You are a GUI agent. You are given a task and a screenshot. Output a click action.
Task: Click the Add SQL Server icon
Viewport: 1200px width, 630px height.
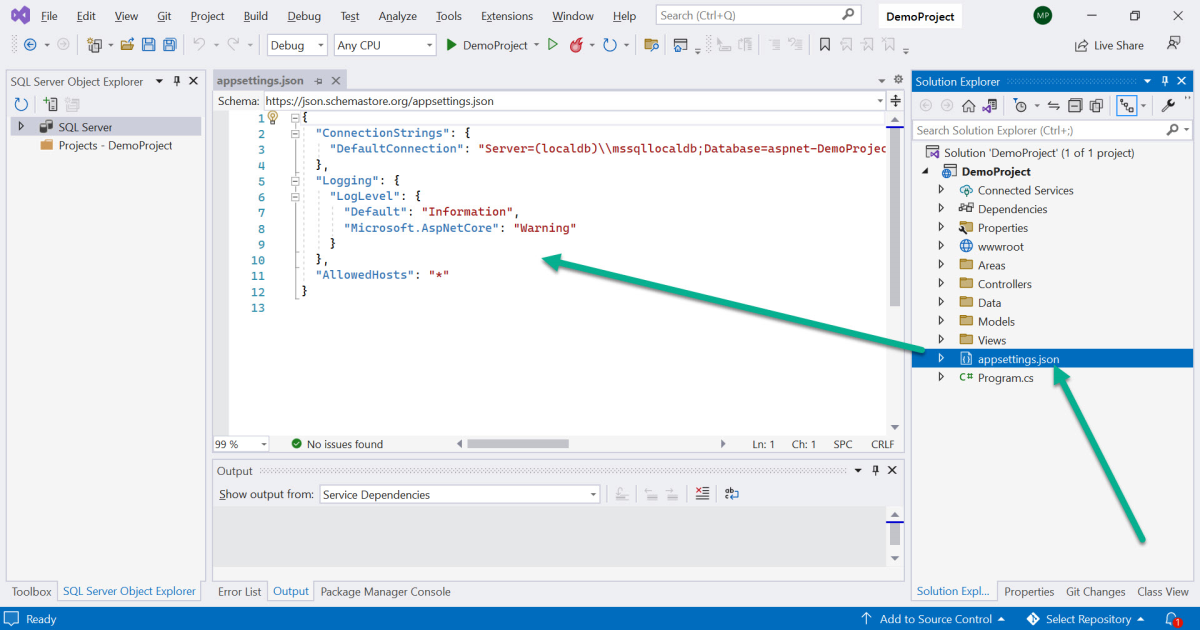click(x=50, y=104)
